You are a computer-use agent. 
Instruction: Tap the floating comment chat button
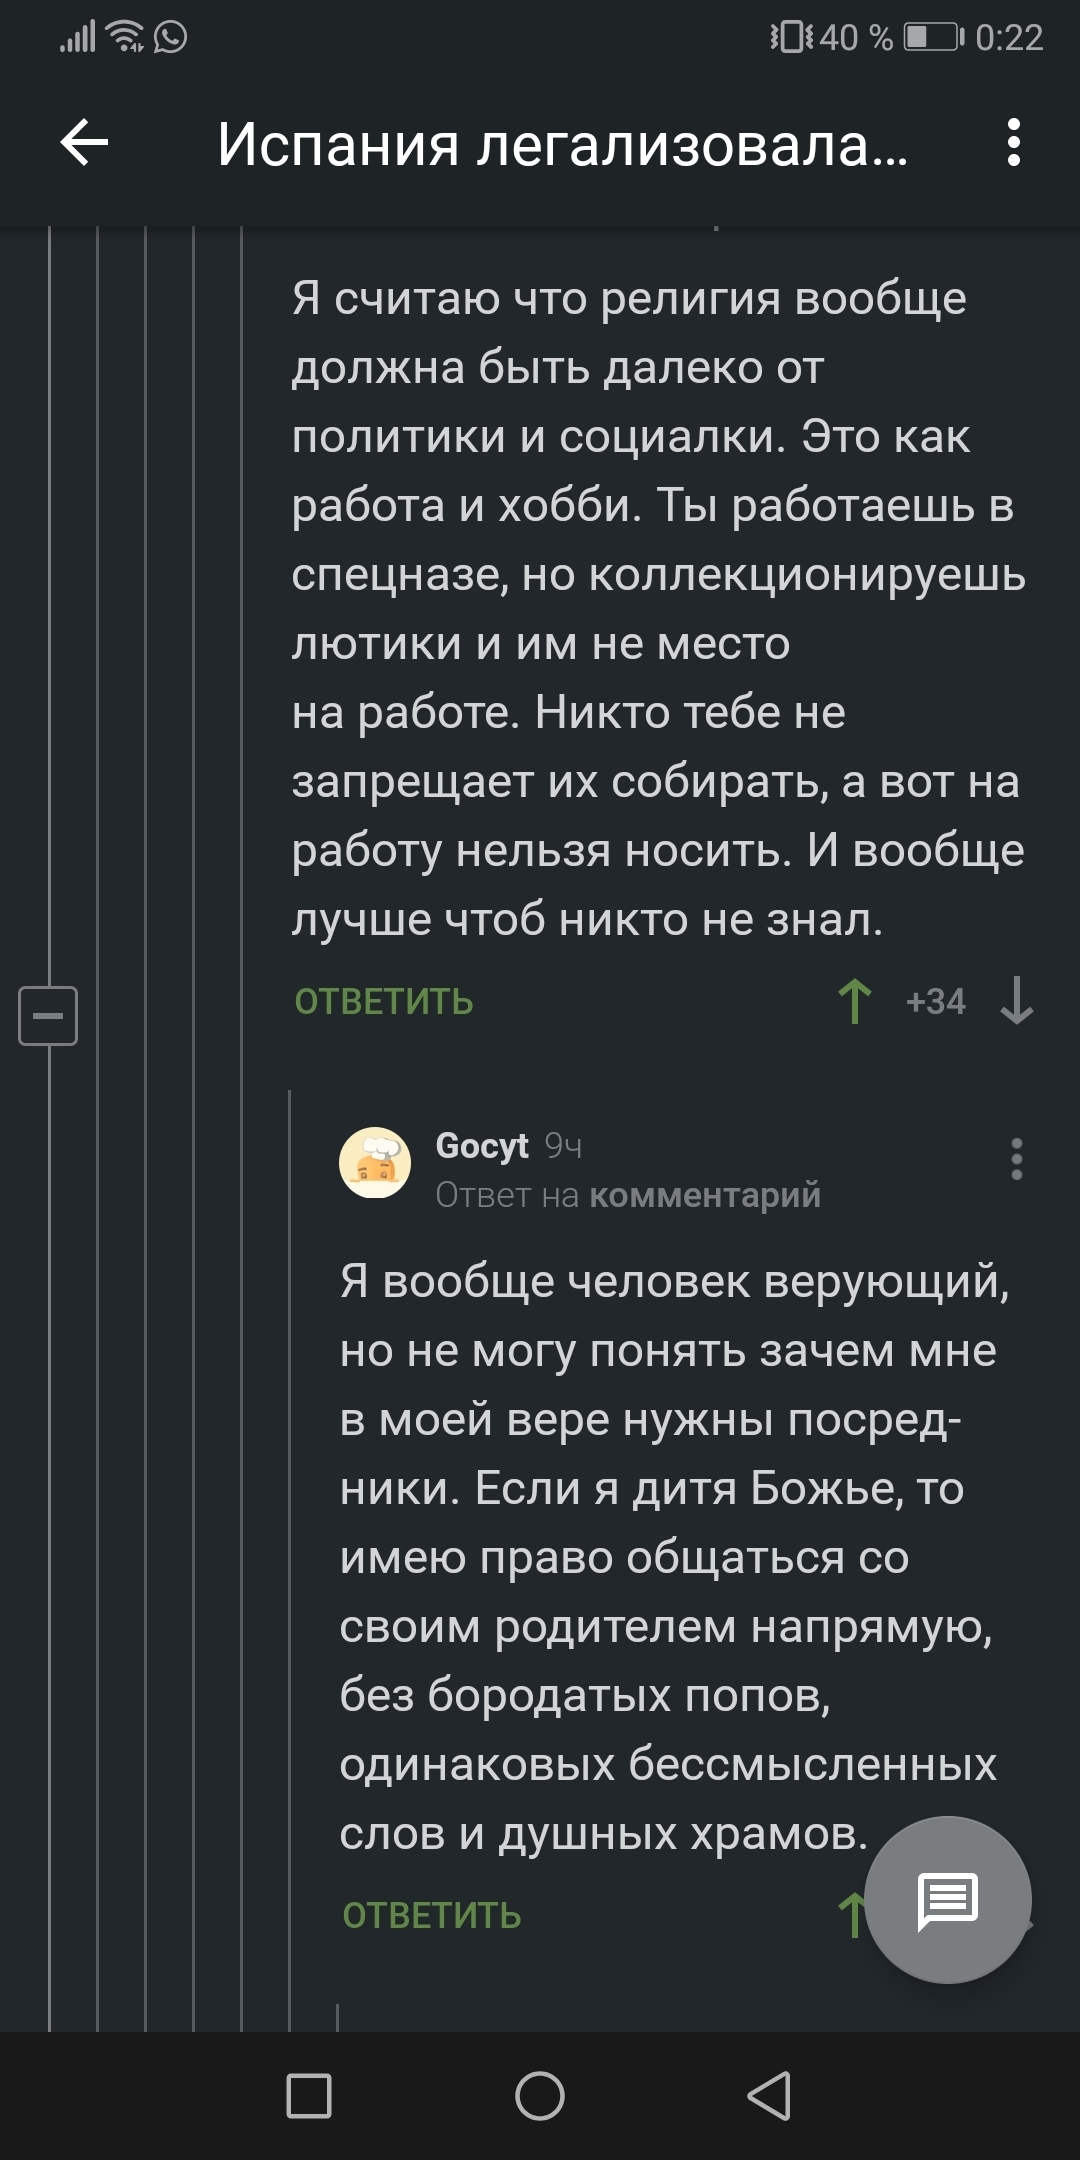pos(947,1899)
